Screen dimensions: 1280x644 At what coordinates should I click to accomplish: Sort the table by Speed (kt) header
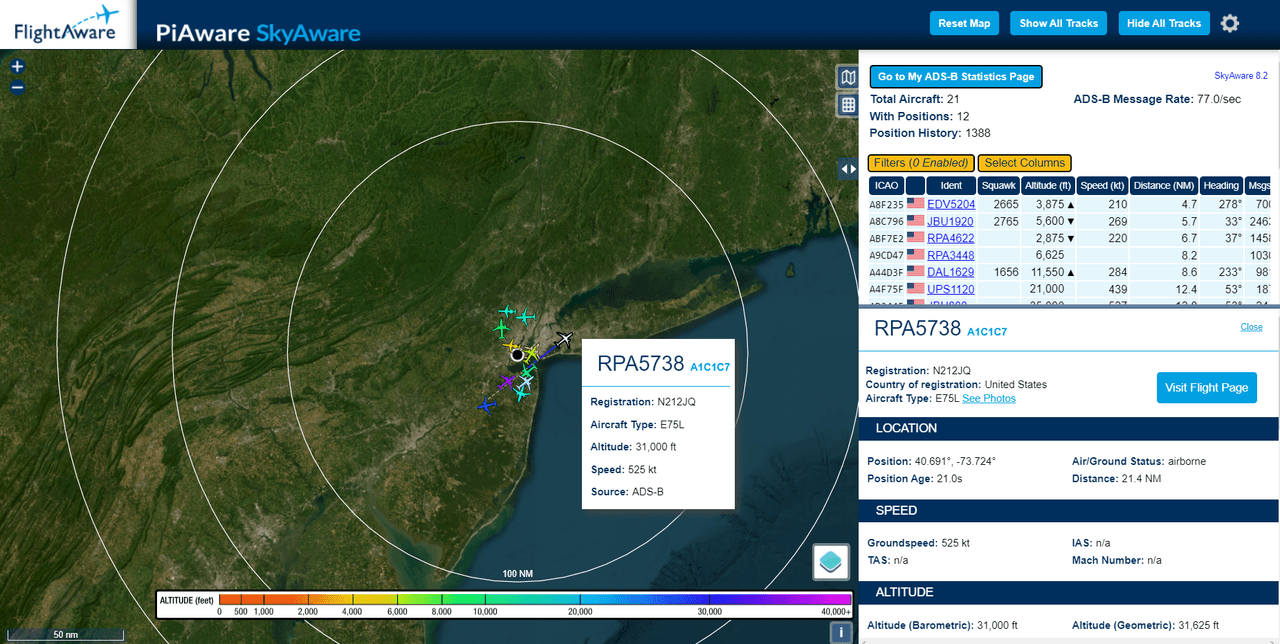(x=1103, y=185)
